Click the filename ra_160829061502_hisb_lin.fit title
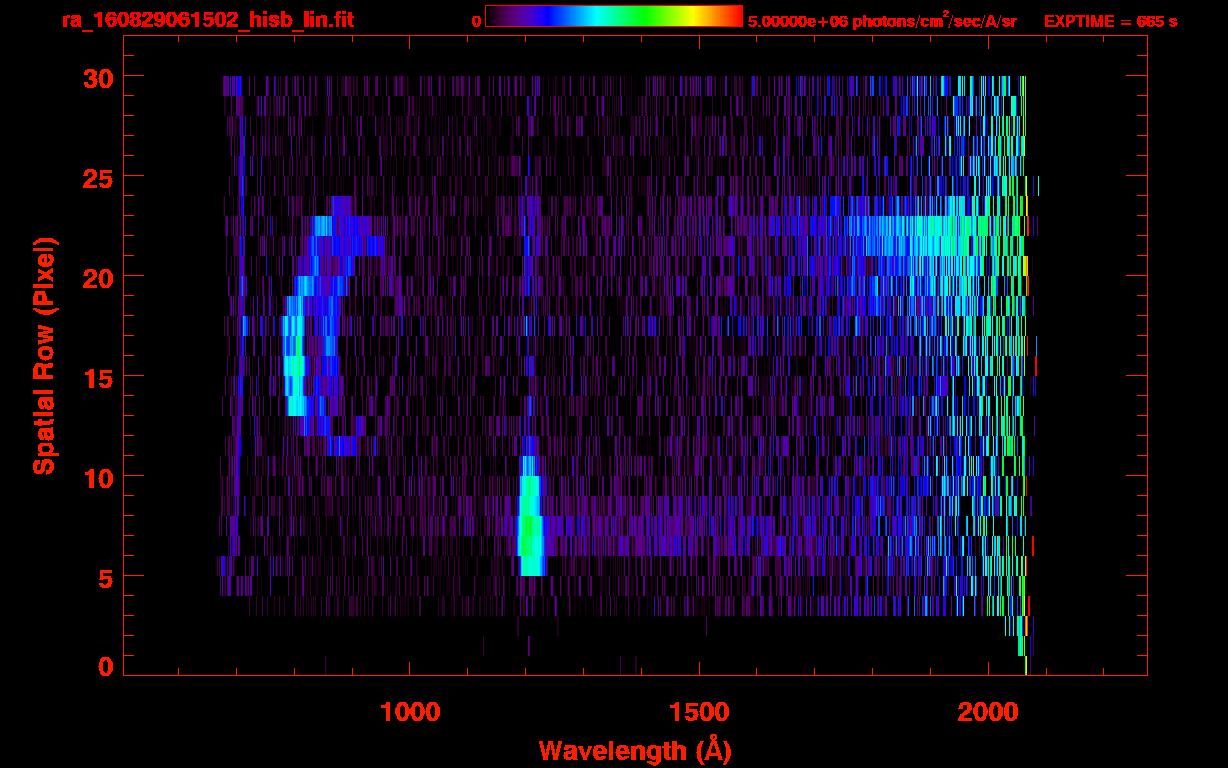This screenshot has height=768, width=1228. 208,20
